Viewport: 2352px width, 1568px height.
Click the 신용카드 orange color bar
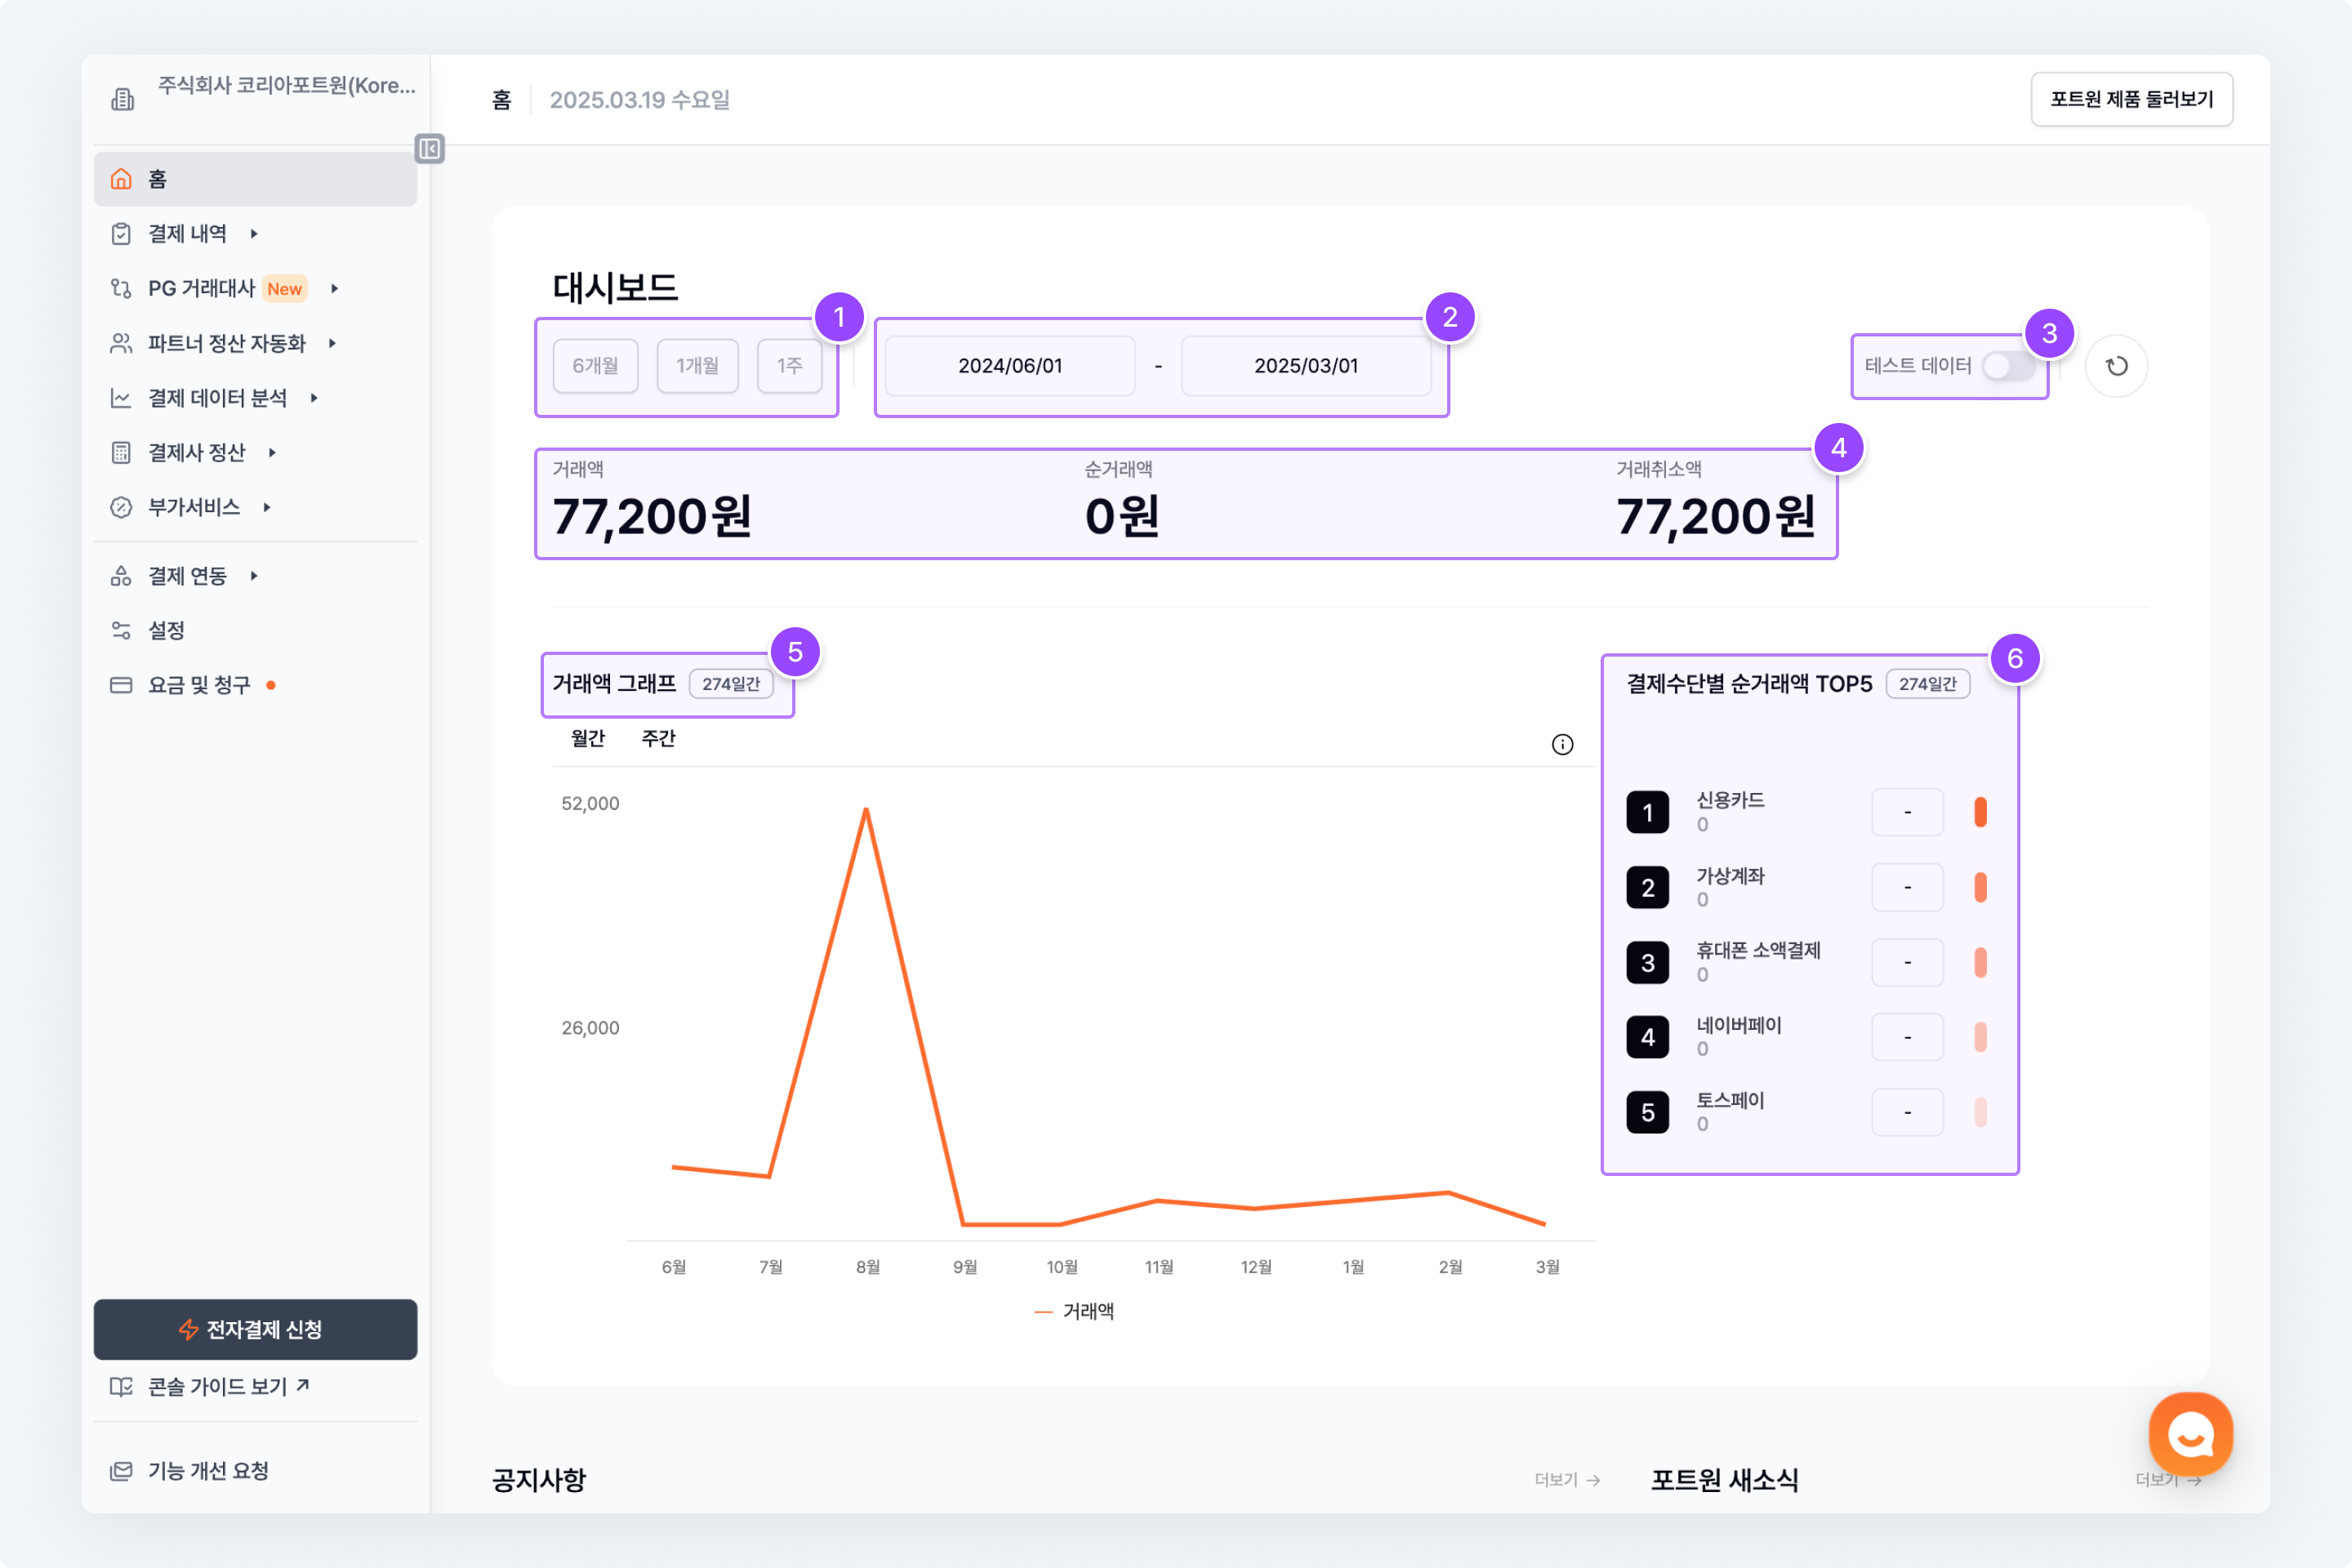click(1980, 812)
